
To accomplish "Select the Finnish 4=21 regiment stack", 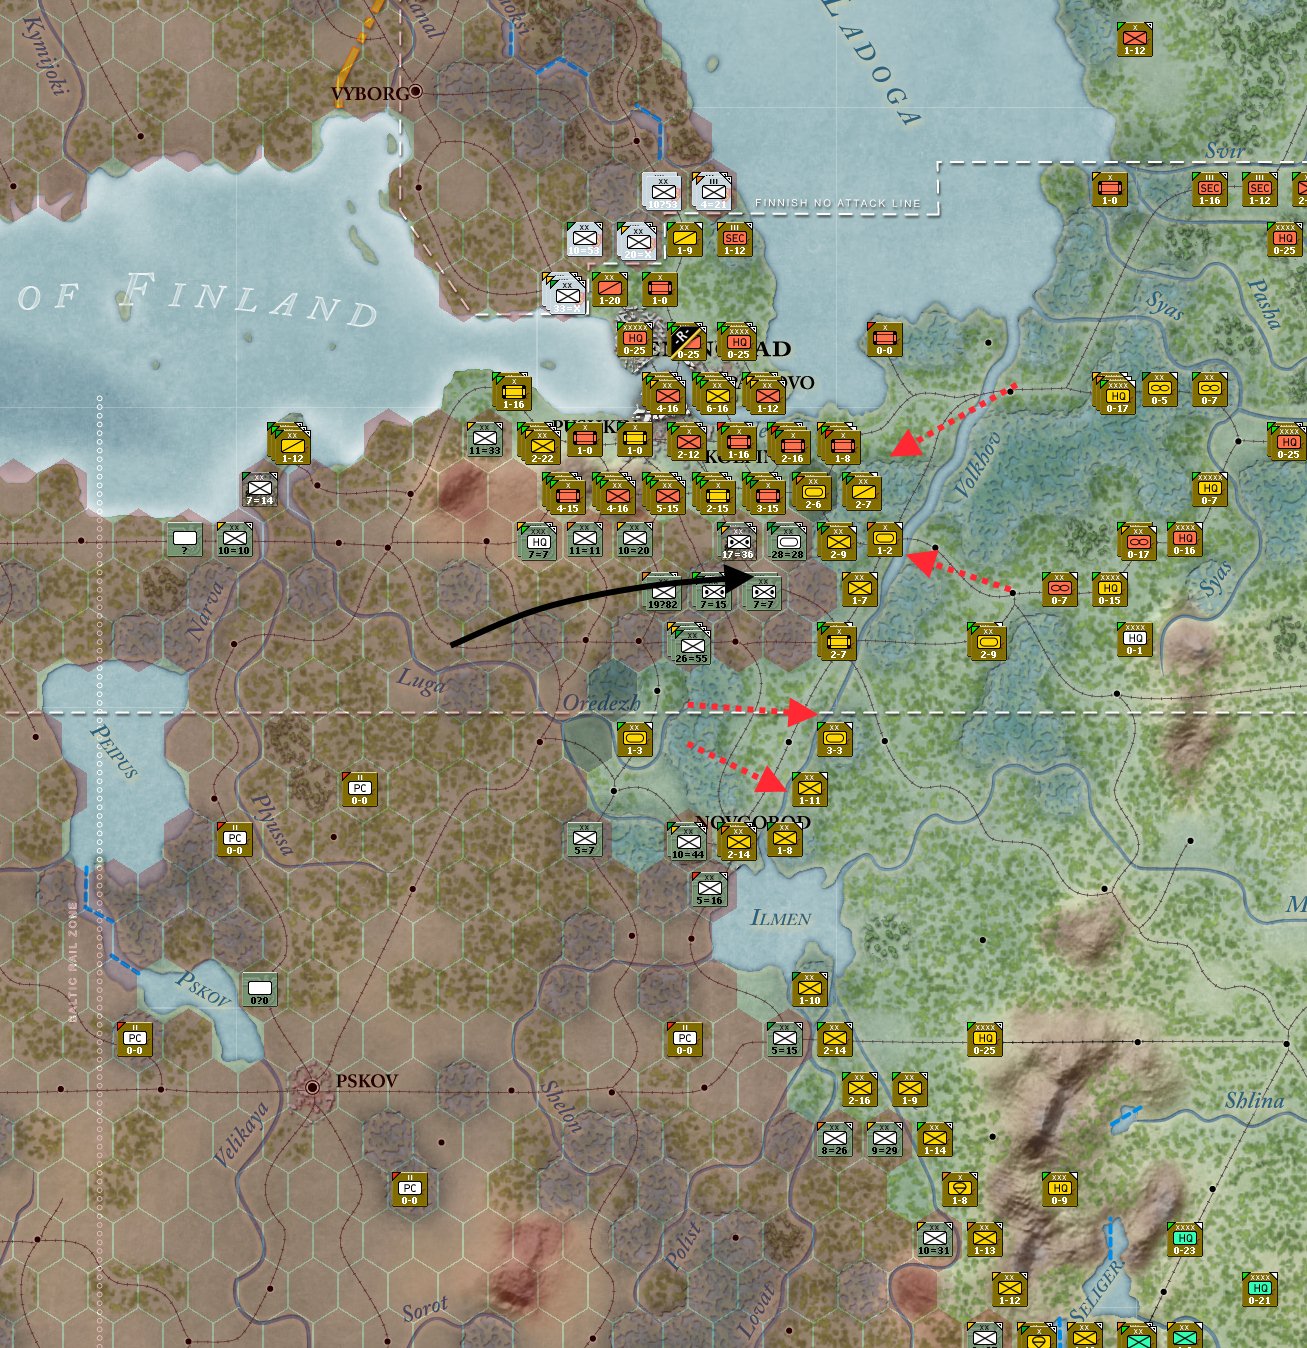I will 711,191.
